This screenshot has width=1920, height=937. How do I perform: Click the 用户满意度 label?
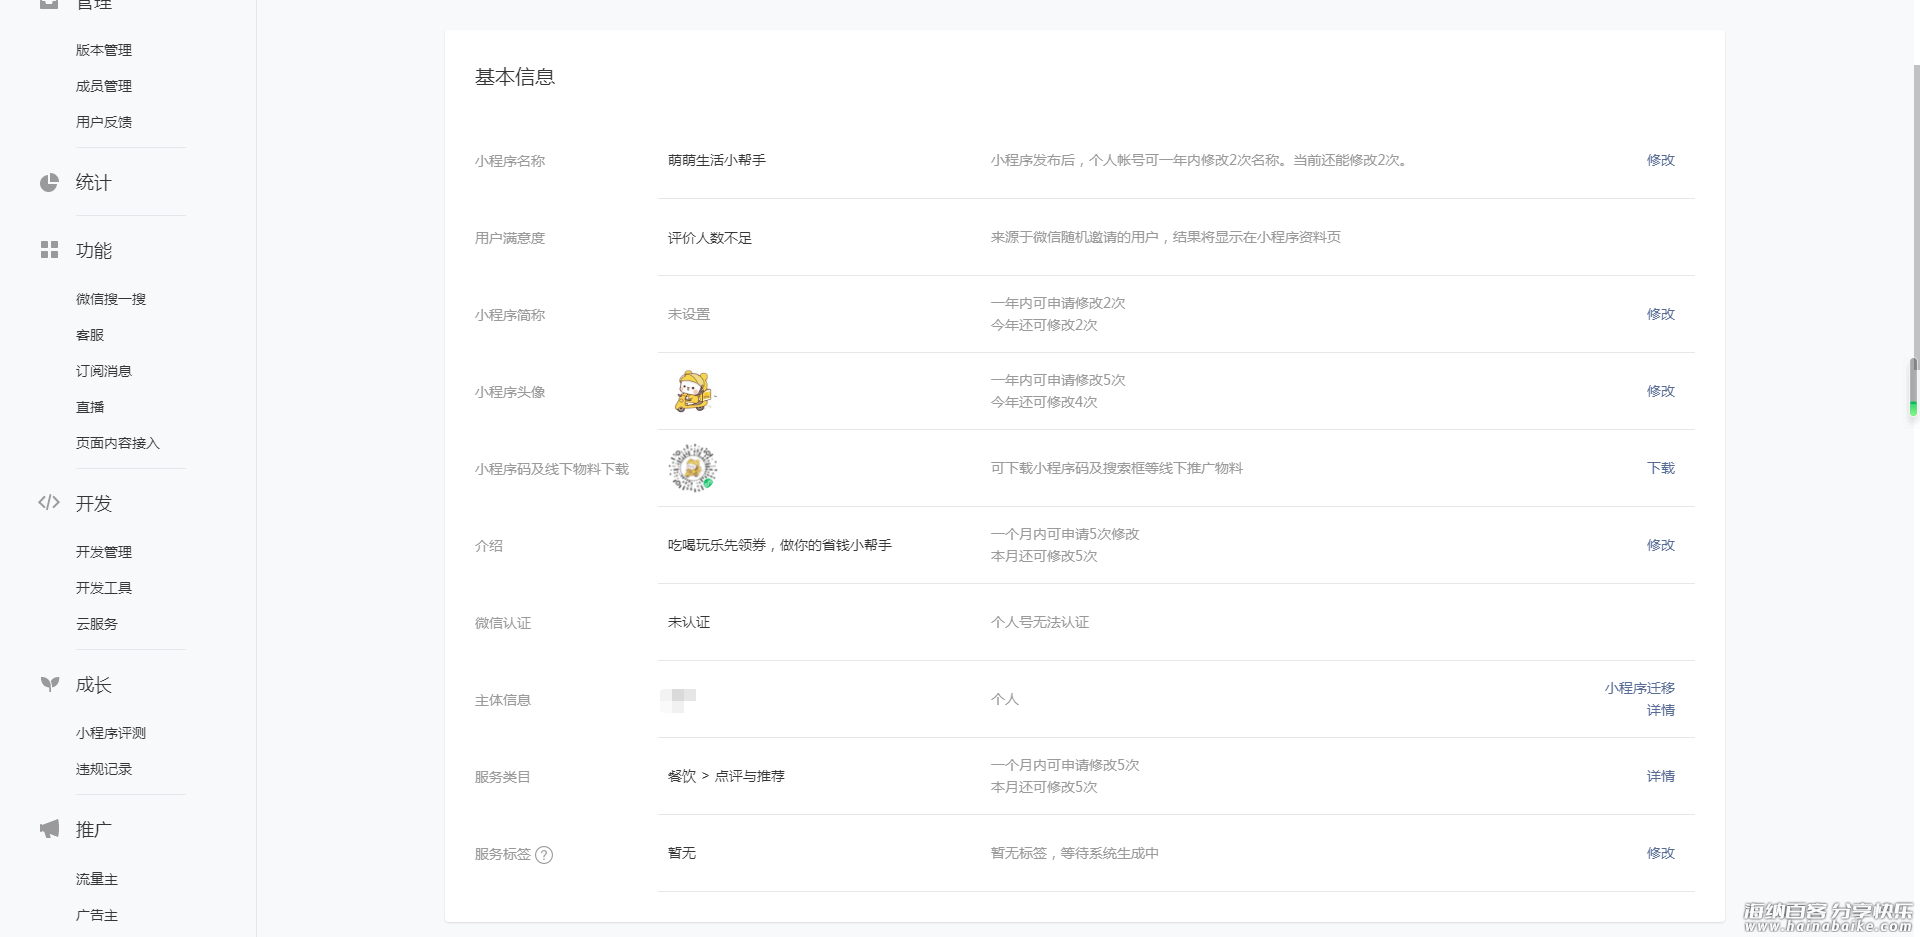(510, 238)
